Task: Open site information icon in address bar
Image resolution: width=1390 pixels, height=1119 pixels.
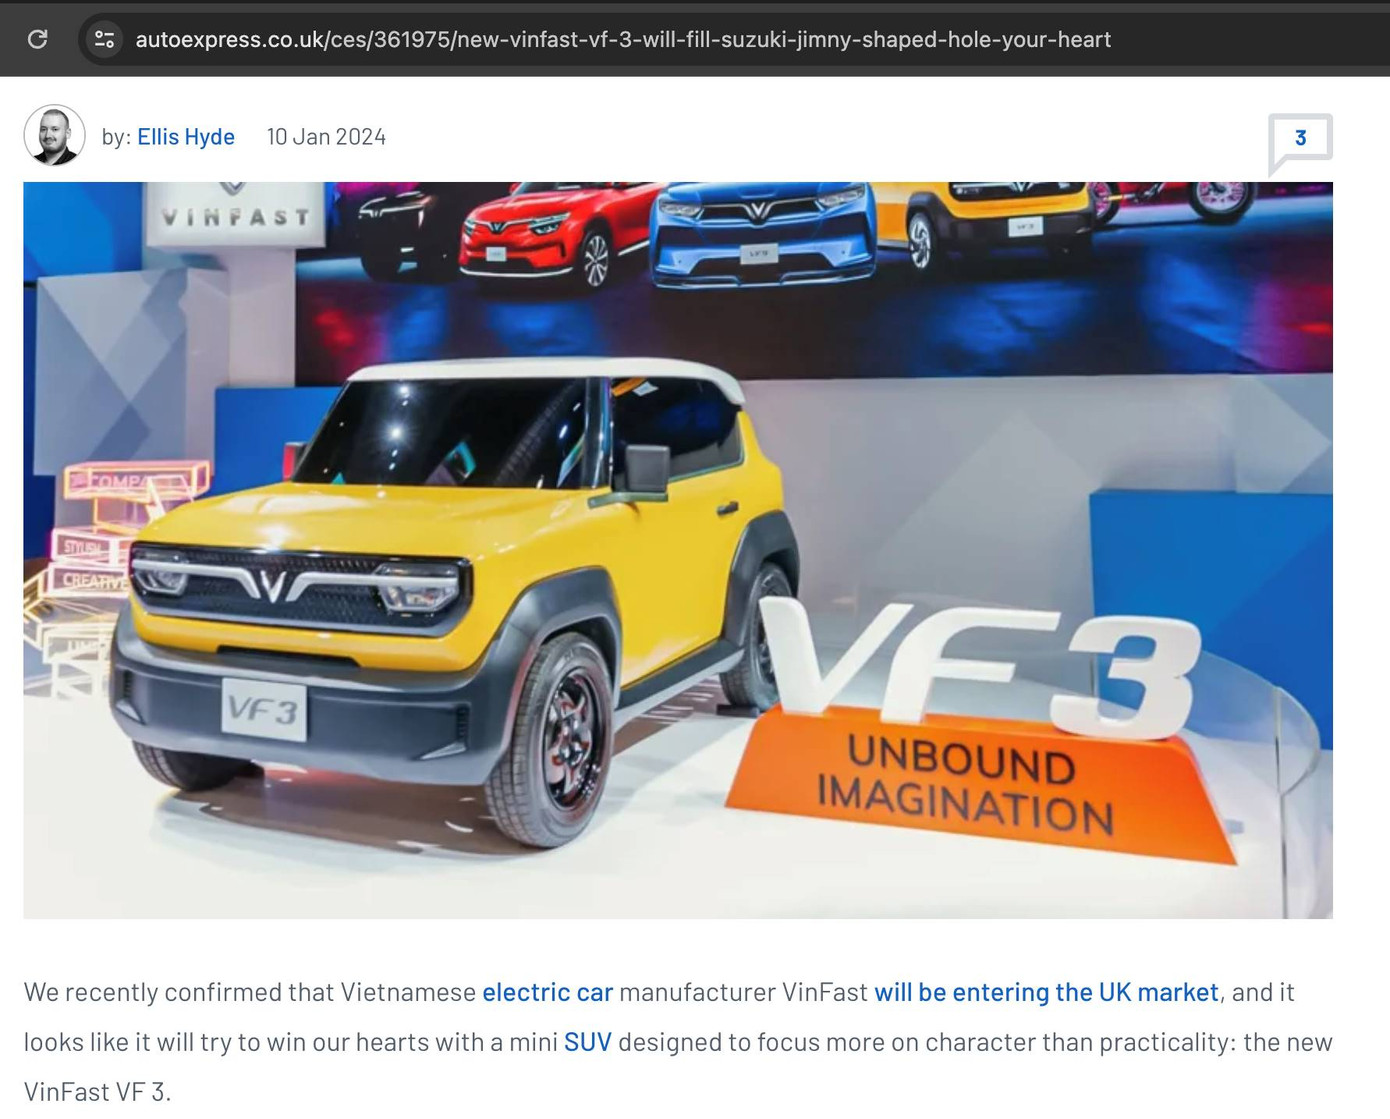Action: point(104,39)
